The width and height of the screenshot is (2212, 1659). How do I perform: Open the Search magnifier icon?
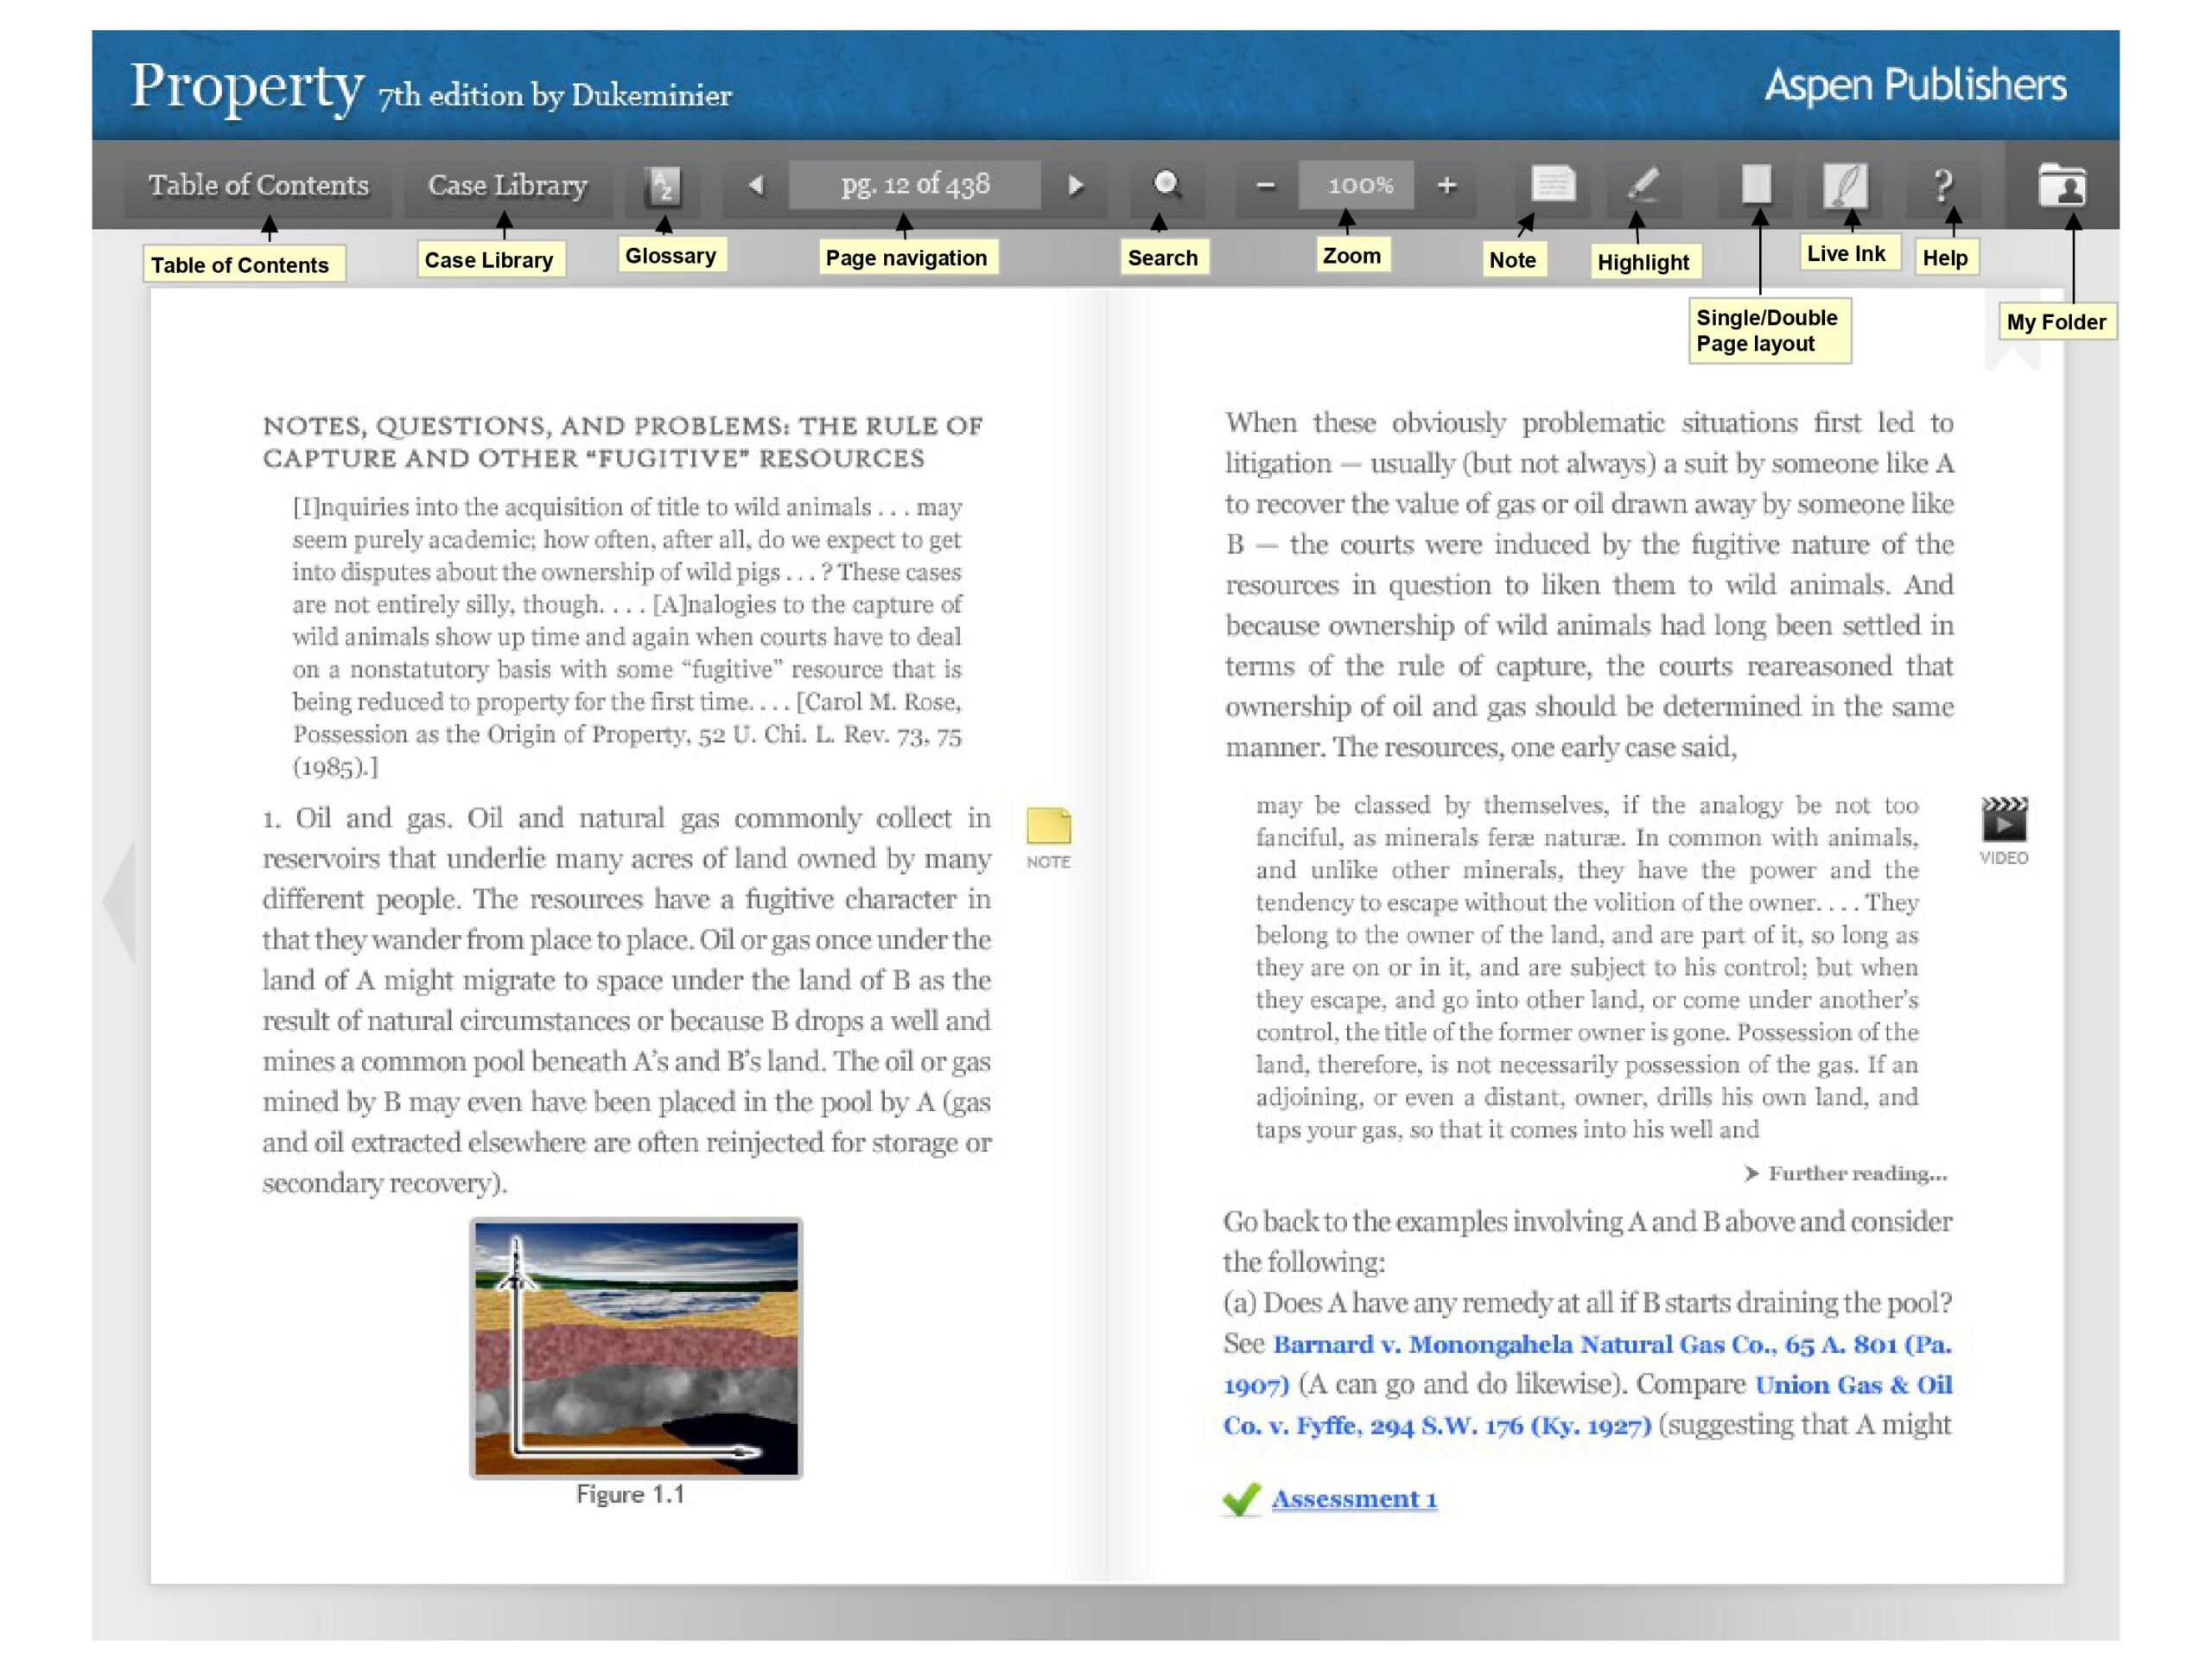(1166, 185)
